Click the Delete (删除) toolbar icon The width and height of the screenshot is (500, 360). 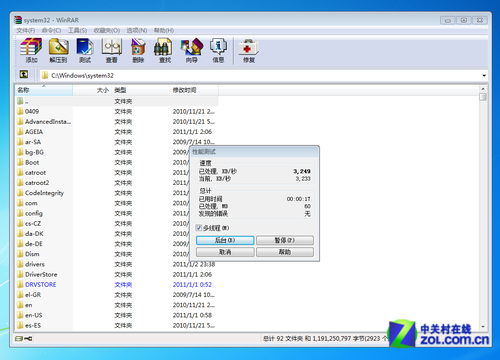pos(138,50)
